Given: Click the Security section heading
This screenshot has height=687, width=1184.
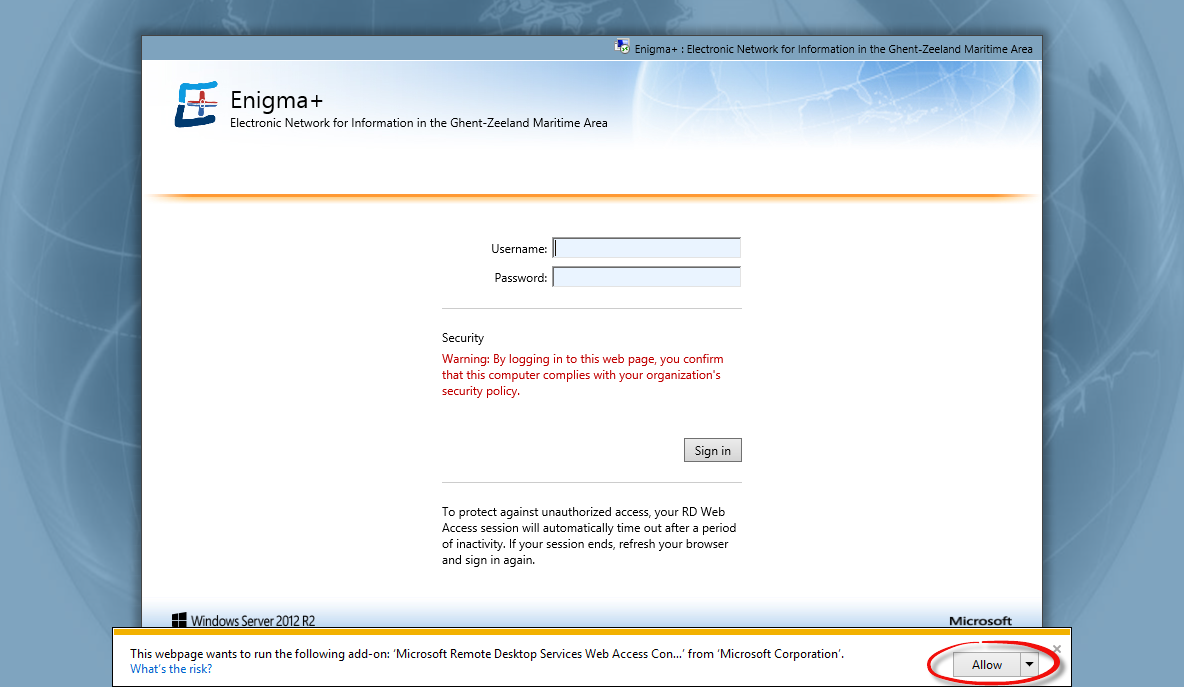Looking at the screenshot, I should pyautogui.click(x=463, y=338).
